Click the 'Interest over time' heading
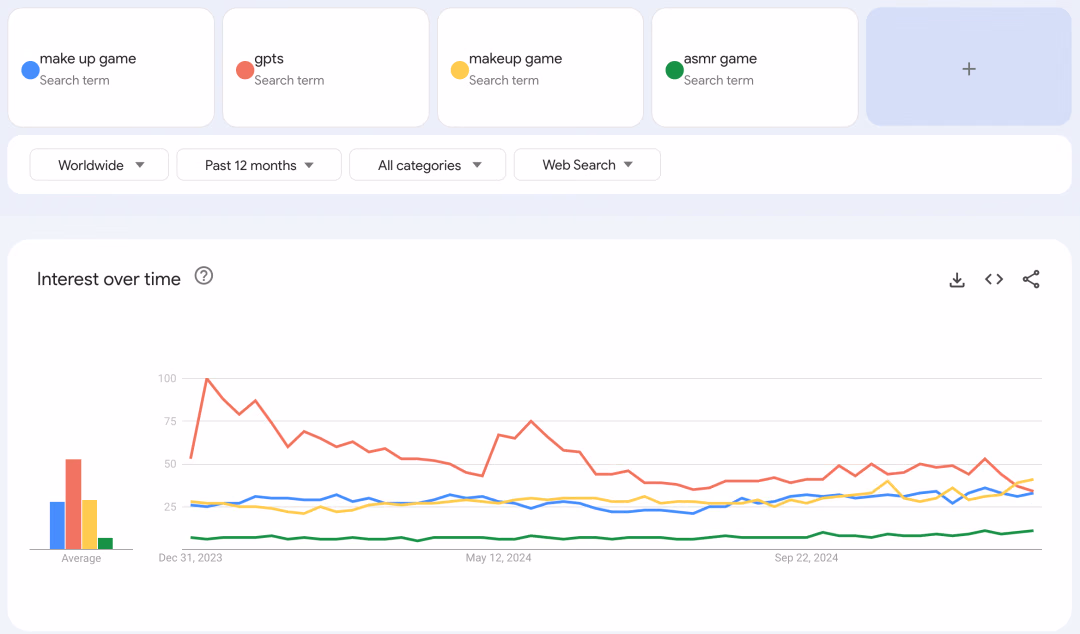Screen dimensions: 1080x634 pyautogui.click(x=109, y=279)
